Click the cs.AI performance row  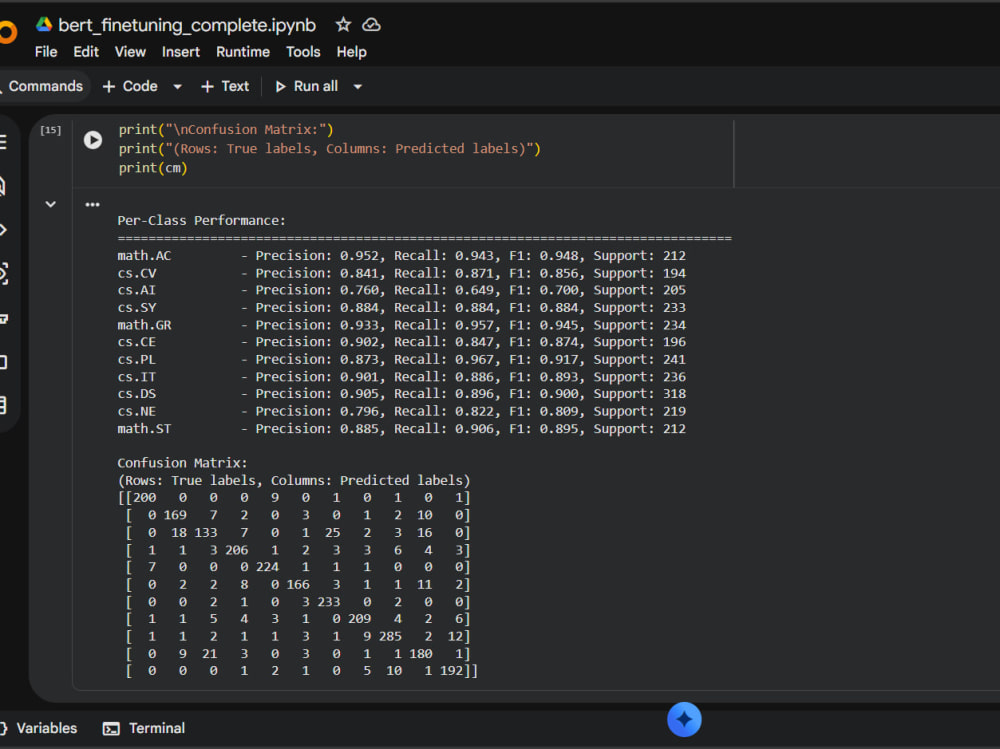[401, 290]
